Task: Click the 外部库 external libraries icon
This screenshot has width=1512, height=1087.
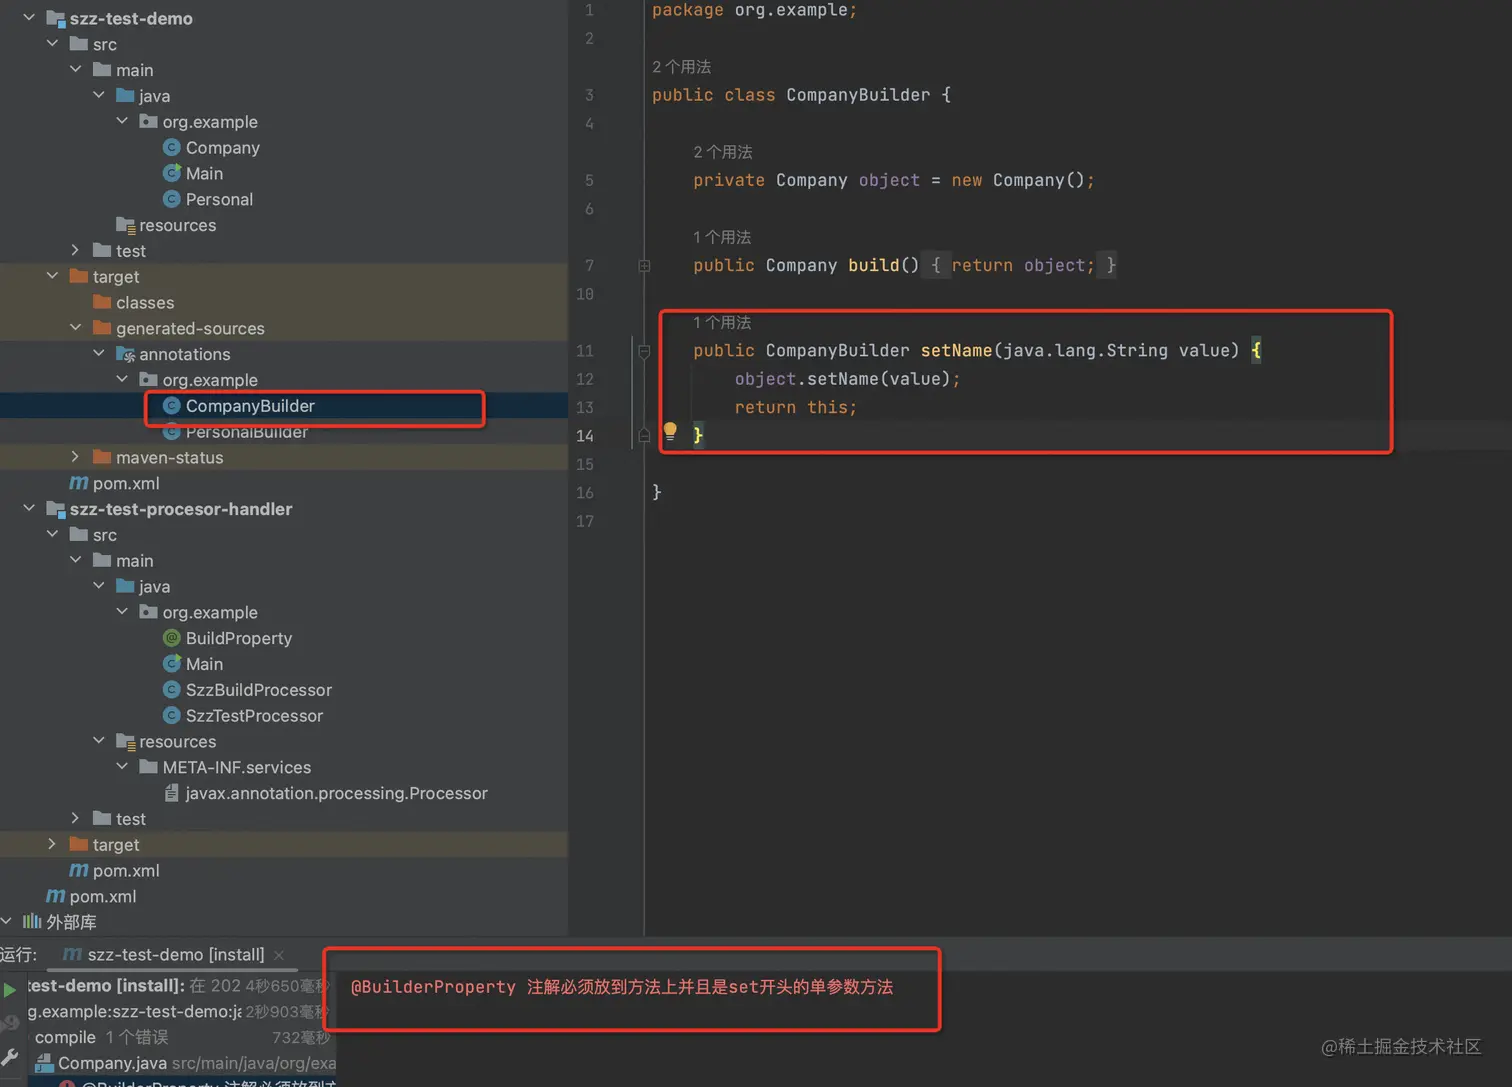Action: click(x=32, y=922)
